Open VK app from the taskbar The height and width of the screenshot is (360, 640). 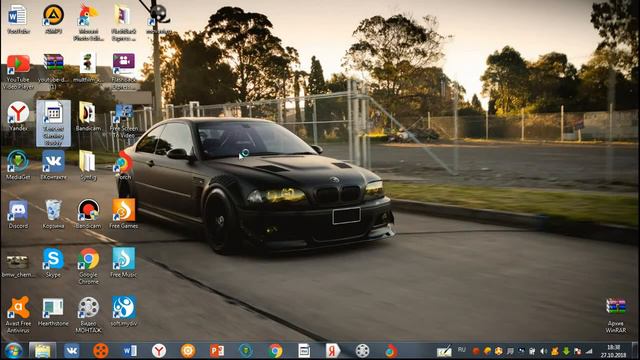pos(71,351)
